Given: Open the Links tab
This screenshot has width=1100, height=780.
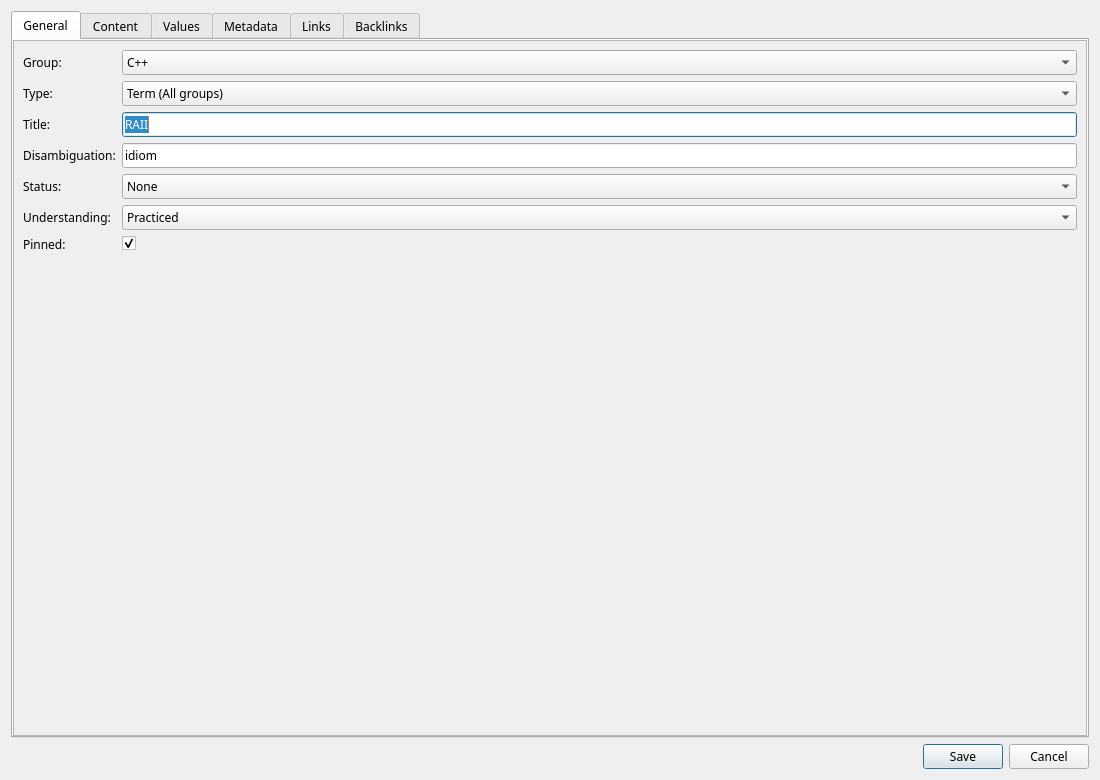Looking at the screenshot, I should click(x=316, y=27).
